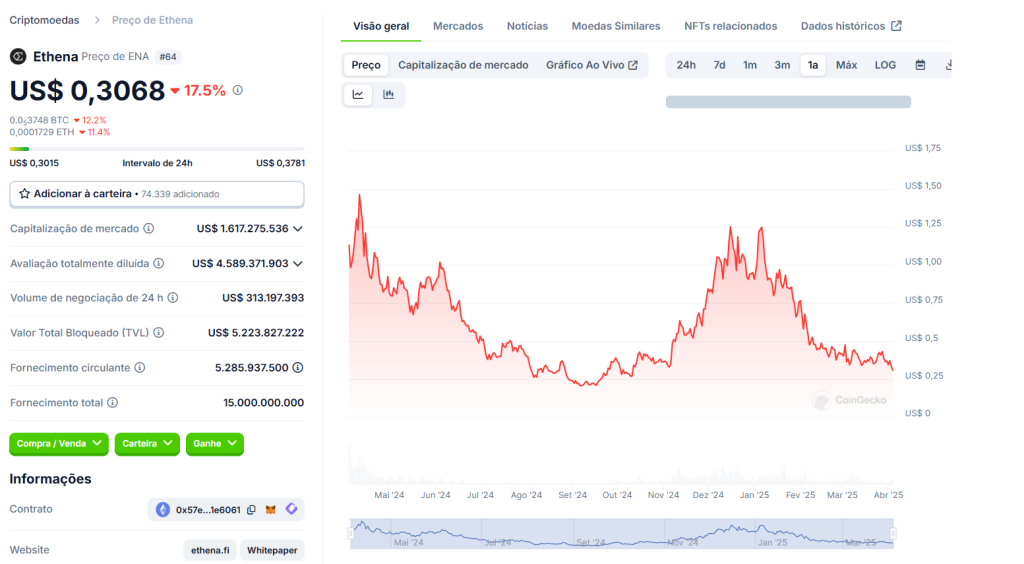The width and height of the screenshot is (1024, 564).
Task: Open info icon for Volume de negociação
Action: pyautogui.click(x=172, y=298)
